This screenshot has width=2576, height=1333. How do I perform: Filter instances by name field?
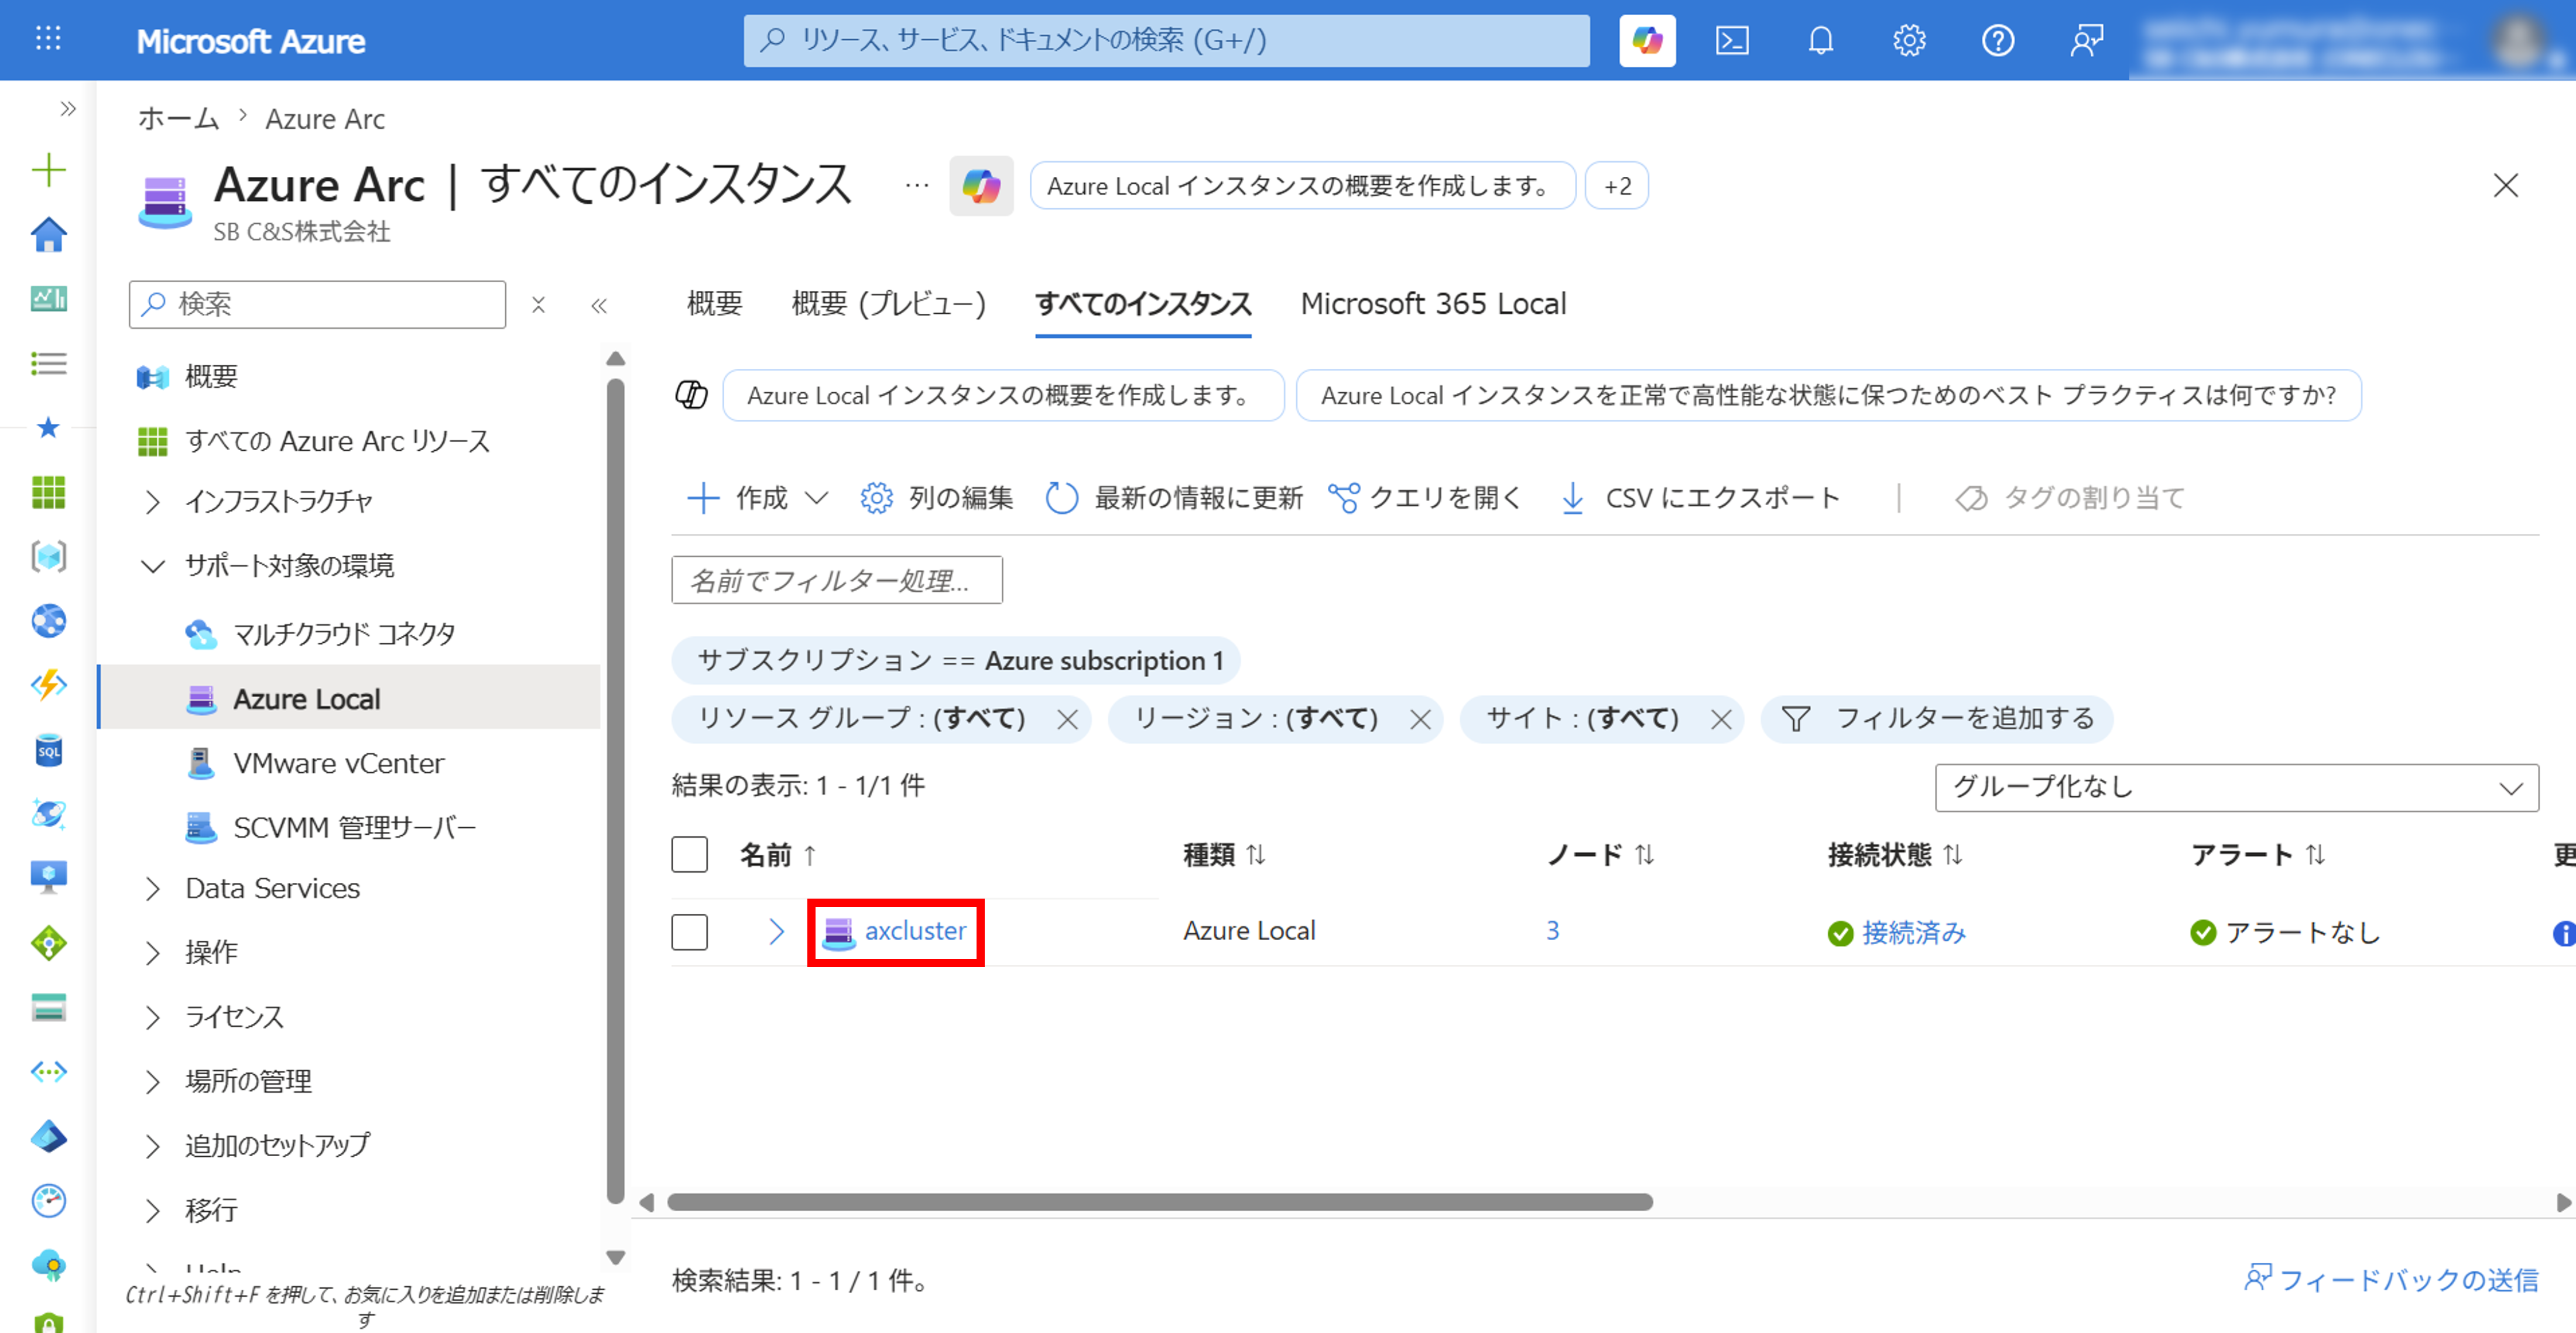click(837, 580)
